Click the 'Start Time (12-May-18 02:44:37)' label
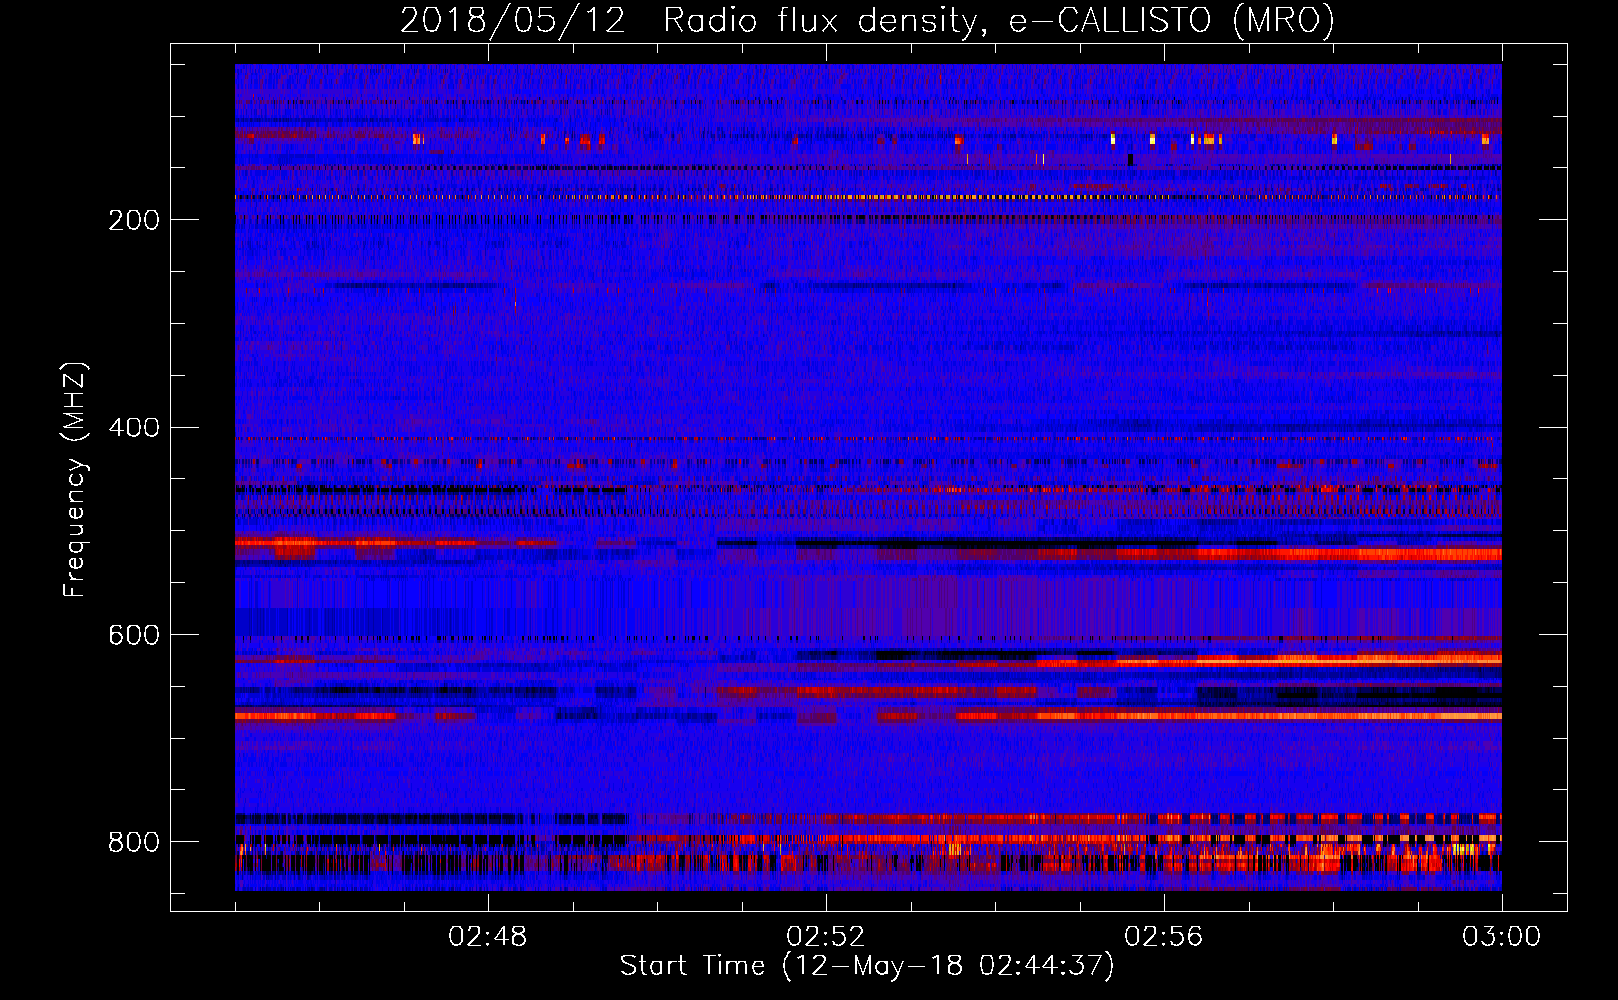 pos(867,966)
